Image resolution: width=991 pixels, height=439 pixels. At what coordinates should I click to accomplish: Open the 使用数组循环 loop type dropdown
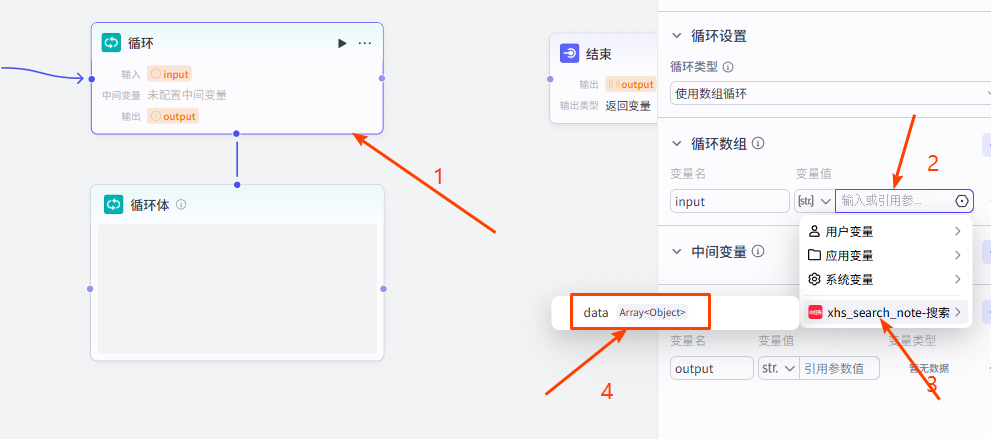tap(830, 94)
